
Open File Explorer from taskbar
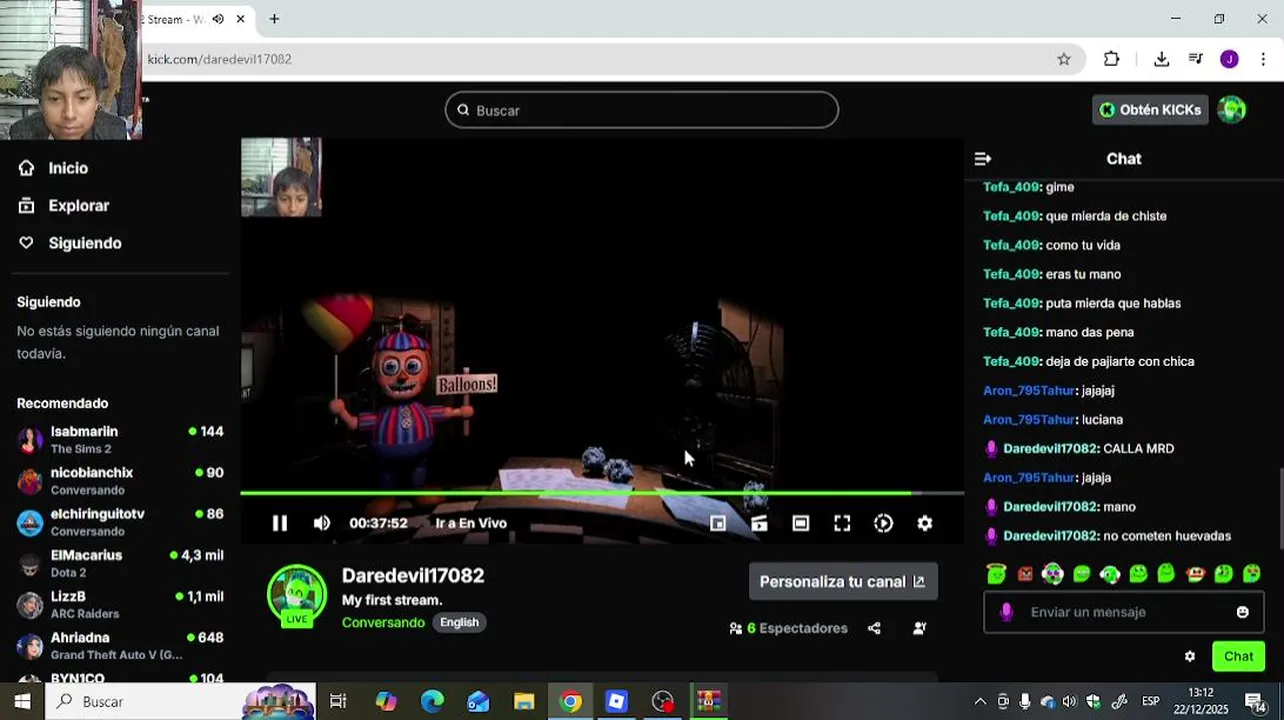pyautogui.click(x=524, y=702)
